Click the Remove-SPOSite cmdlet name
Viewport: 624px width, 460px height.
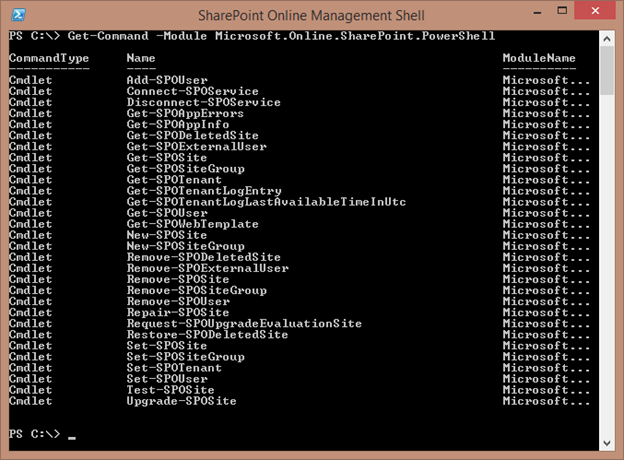(178, 279)
